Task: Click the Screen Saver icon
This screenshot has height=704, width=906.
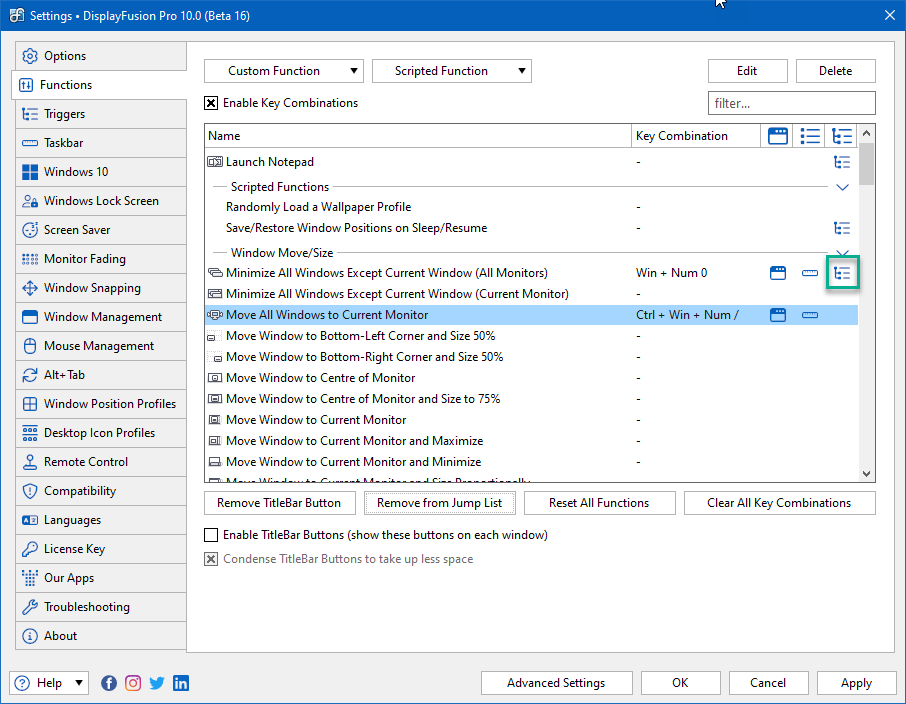Action: click(x=29, y=230)
